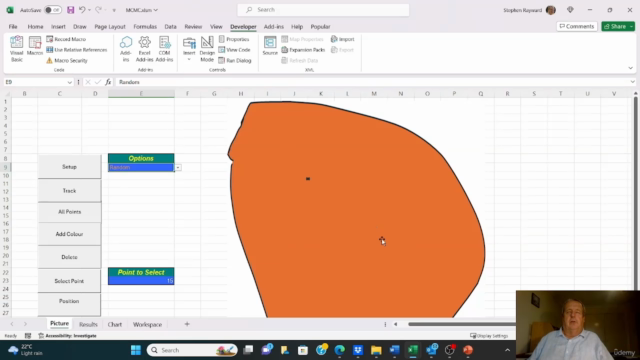Expand the formula bar
Screen dimensions: 640x360
[632, 82]
